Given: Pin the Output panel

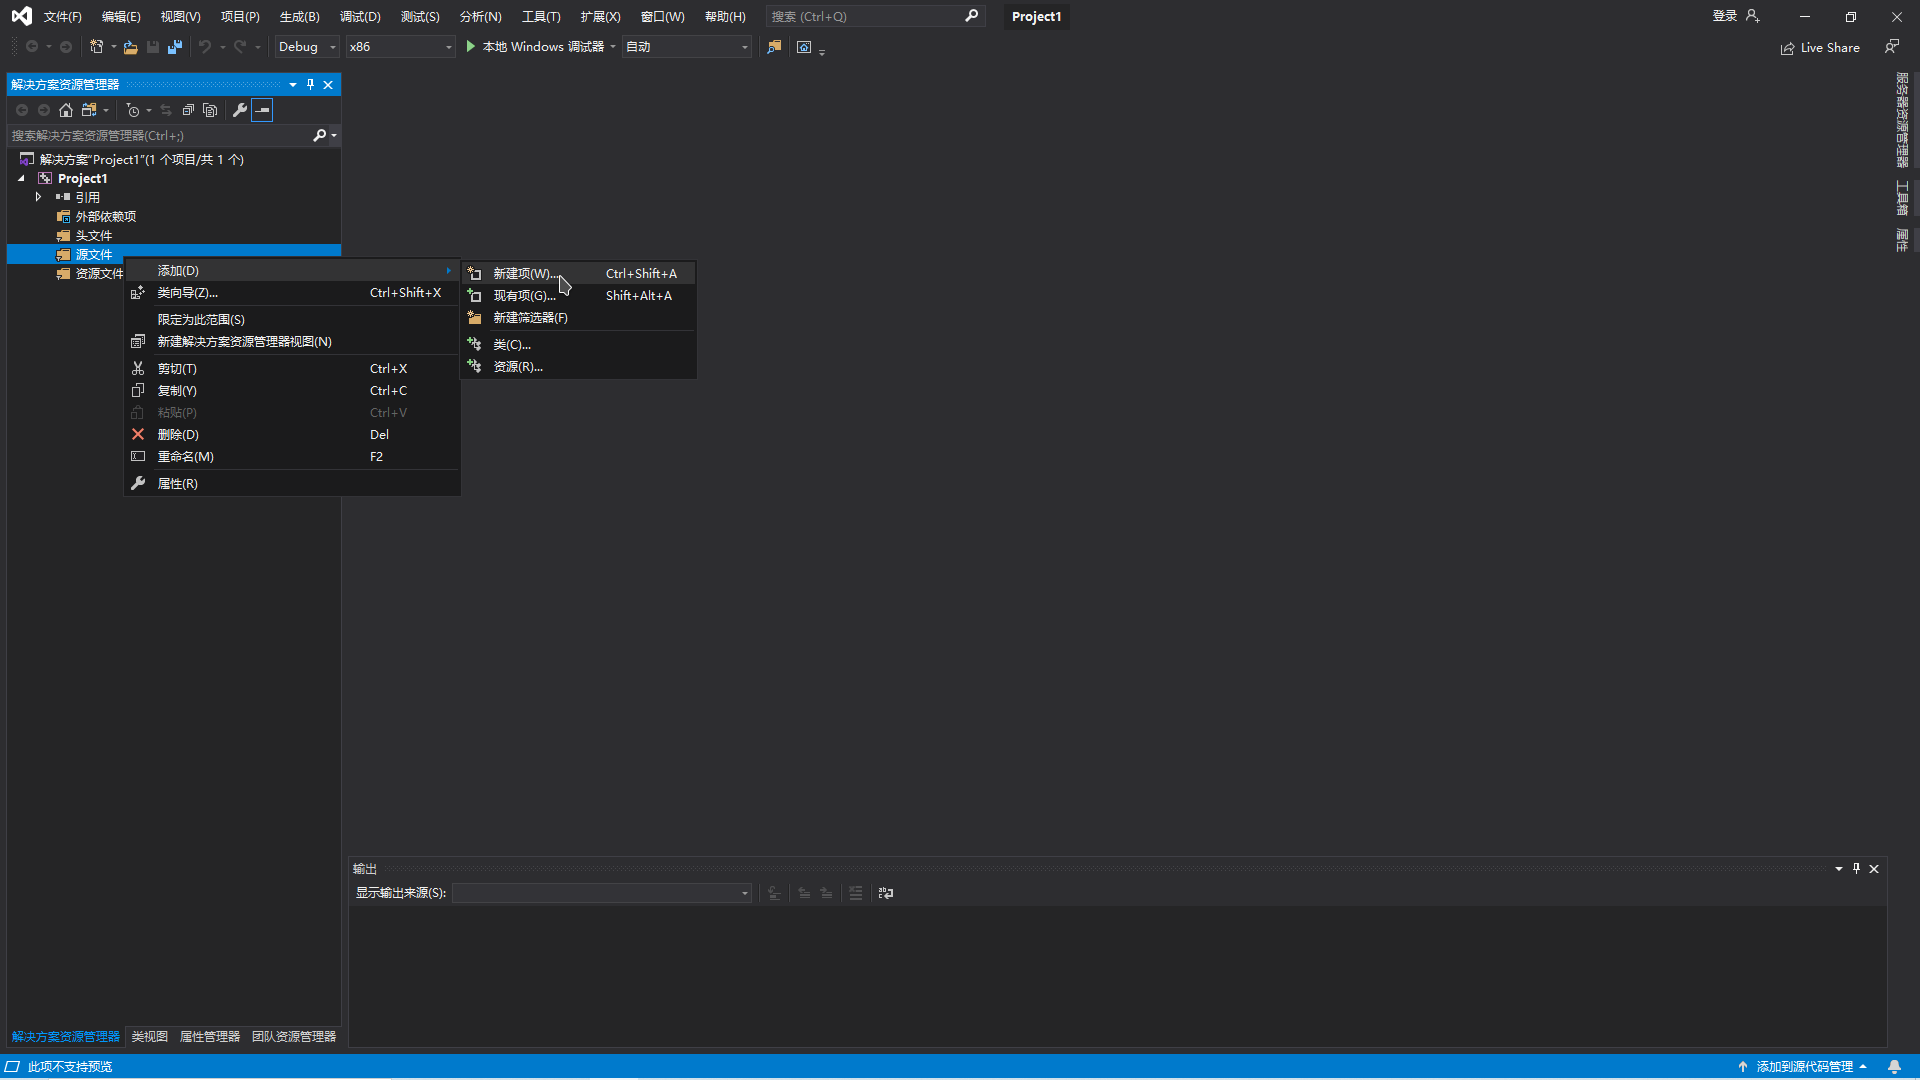Looking at the screenshot, I should point(1857,869).
